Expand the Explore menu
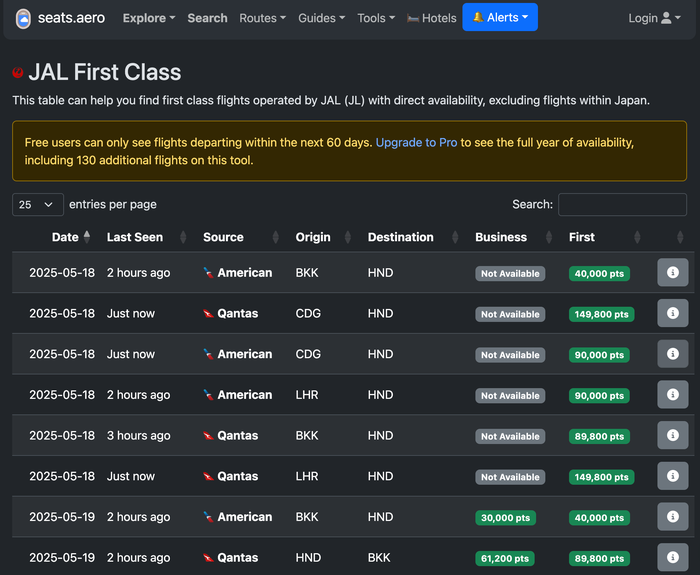 point(149,18)
